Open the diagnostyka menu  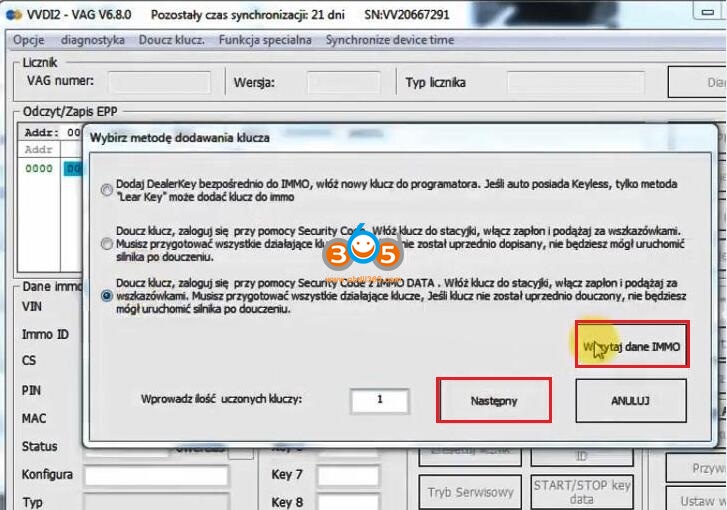[x=93, y=40]
